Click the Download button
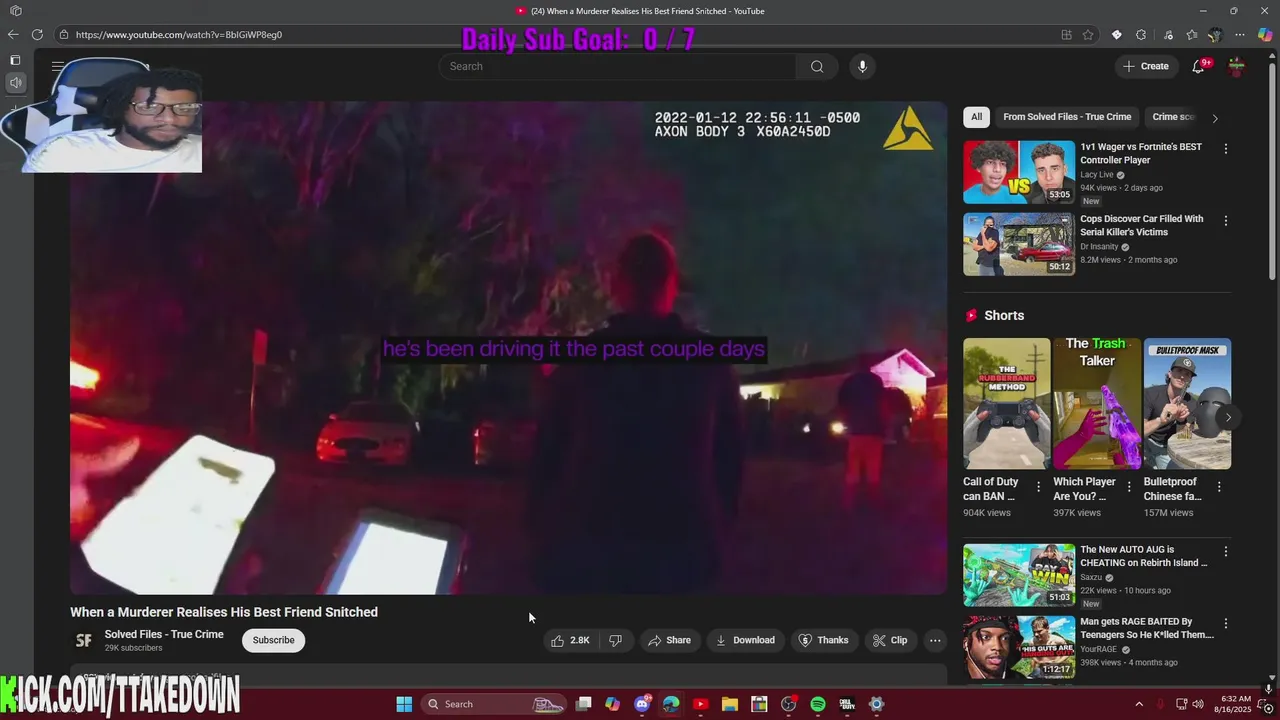Image resolution: width=1280 pixels, height=720 pixels. pyautogui.click(x=745, y=640)
